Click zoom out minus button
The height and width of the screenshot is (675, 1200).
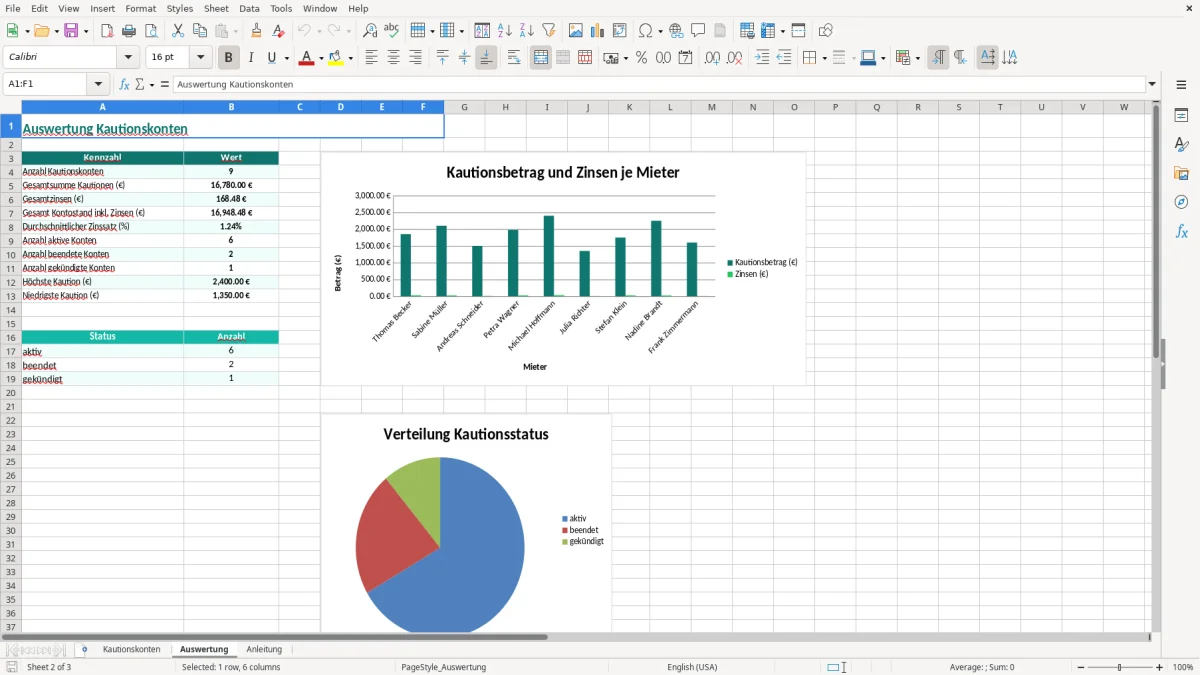[1081, 667]
